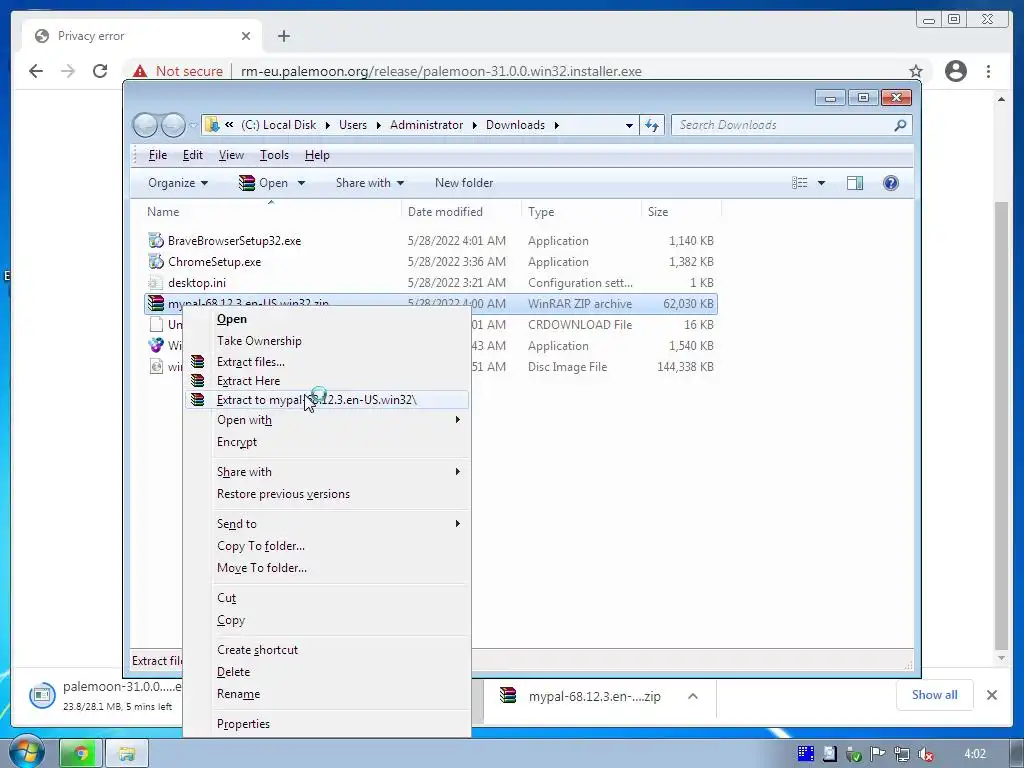Viewport: 1024px width, 768px height.
Task: Click the ChromeSetup.exe file icon
Action: pos(155,261)
